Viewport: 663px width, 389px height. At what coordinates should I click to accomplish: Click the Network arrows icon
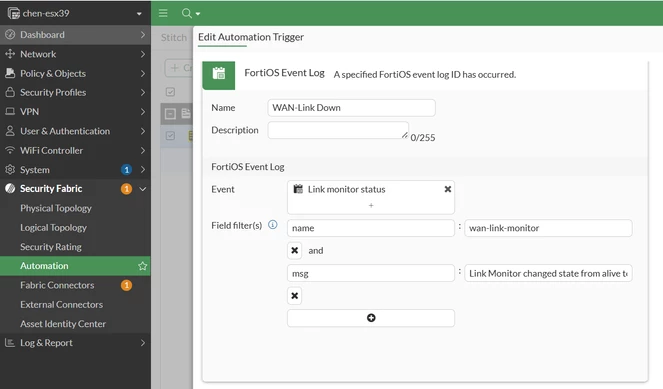click(x=10, y=54)
